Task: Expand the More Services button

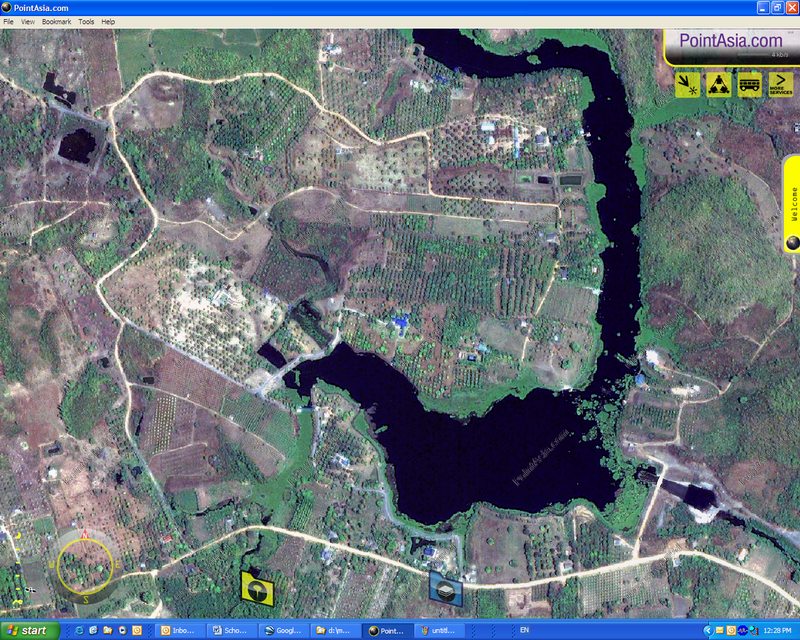Action: 780,85
